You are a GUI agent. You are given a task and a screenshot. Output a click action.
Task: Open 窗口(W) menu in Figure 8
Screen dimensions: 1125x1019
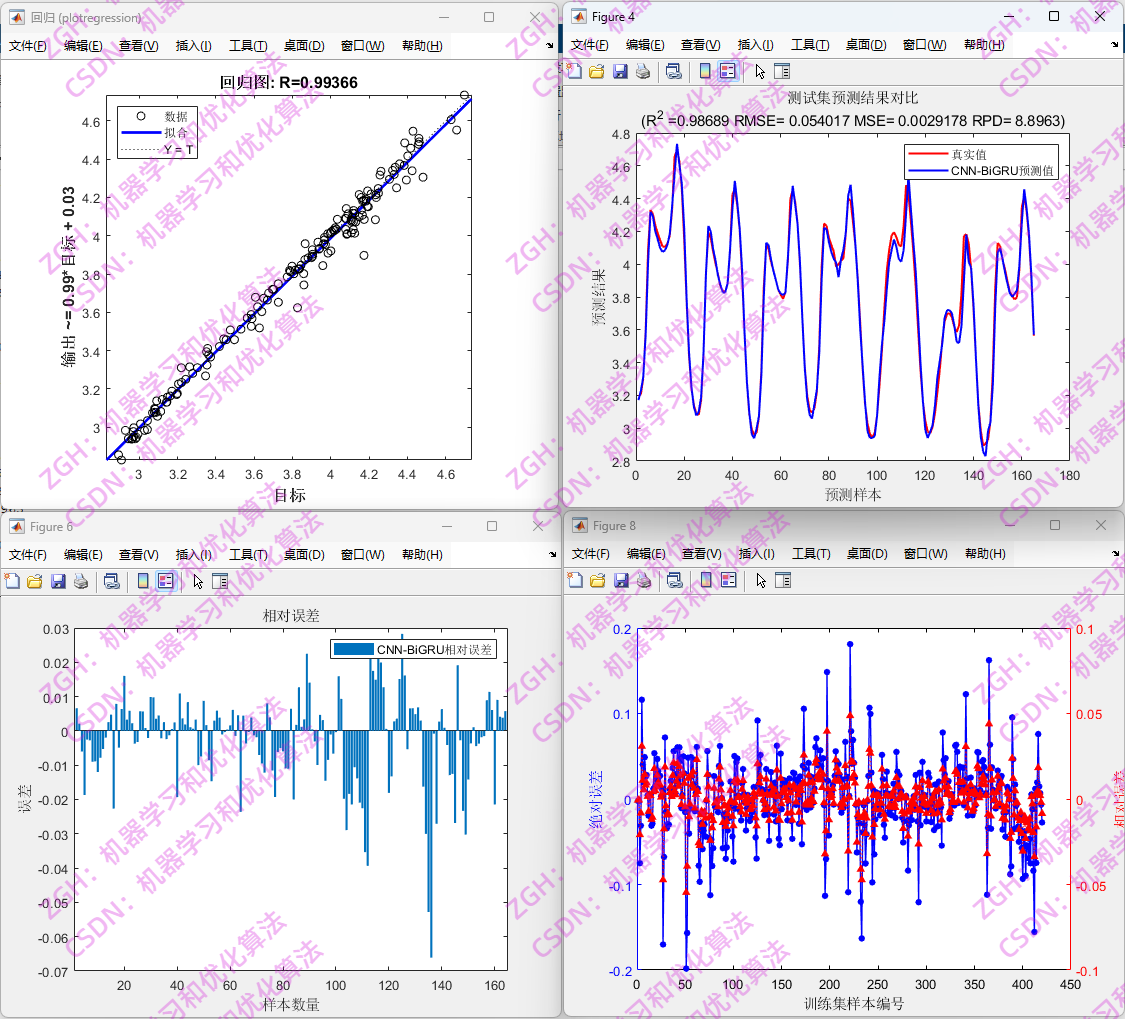pos(926,554)
